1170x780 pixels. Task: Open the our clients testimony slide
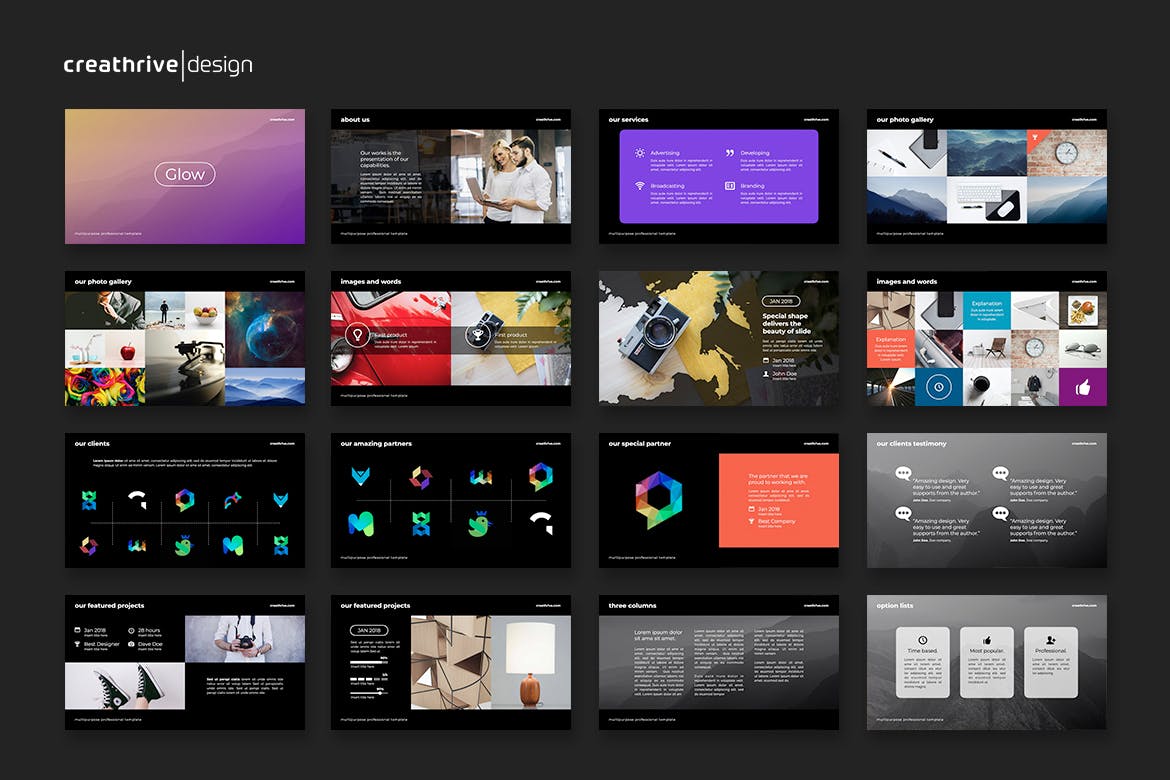tap(987, 500)
